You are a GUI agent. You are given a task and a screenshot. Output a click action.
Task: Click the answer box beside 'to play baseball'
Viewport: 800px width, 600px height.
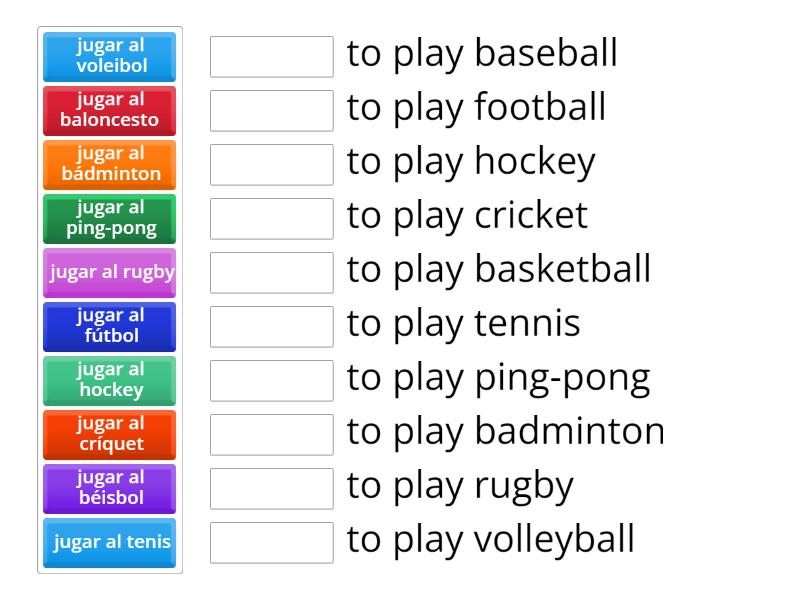point(271,57)
